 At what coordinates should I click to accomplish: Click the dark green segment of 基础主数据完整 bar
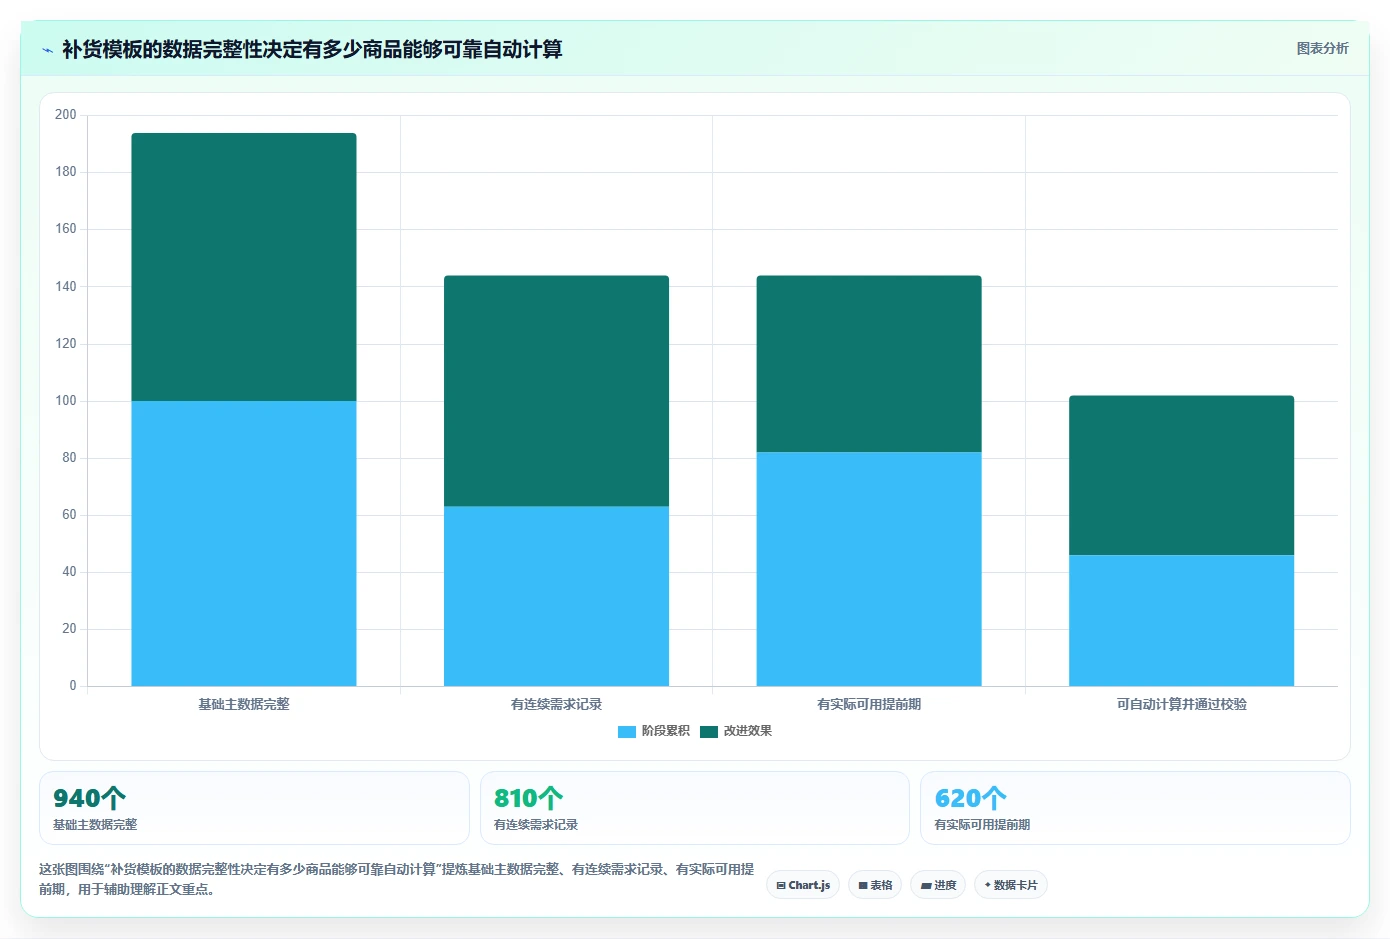pyautogui.click(x=244, y=267)
